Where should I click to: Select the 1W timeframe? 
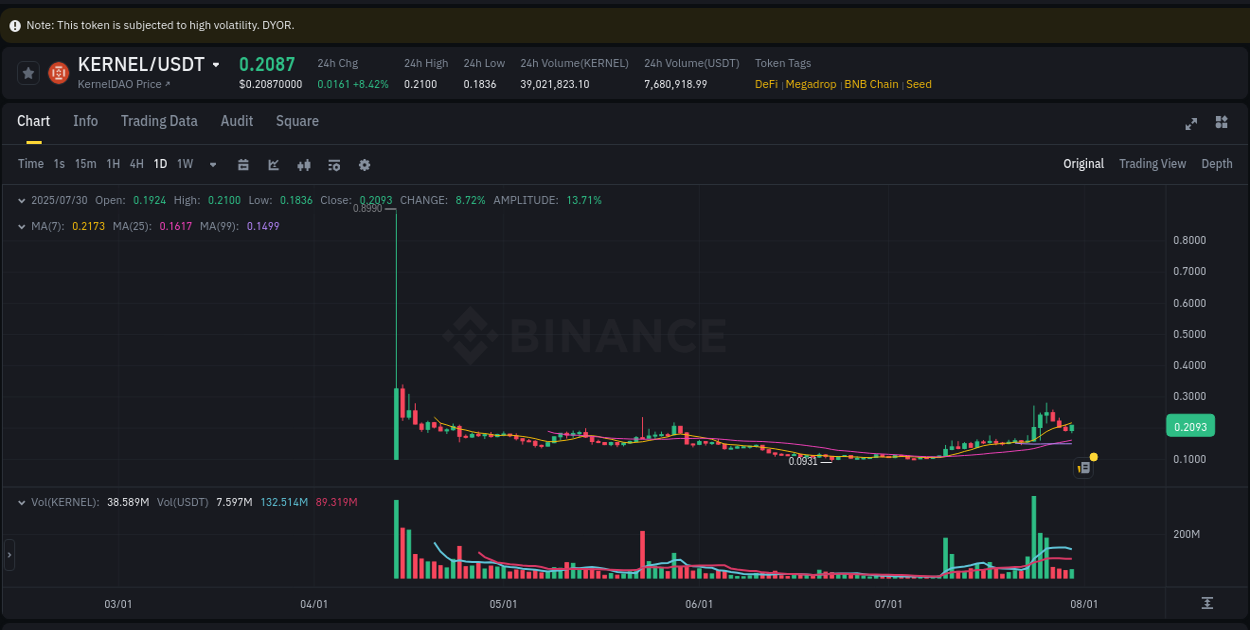184,164
